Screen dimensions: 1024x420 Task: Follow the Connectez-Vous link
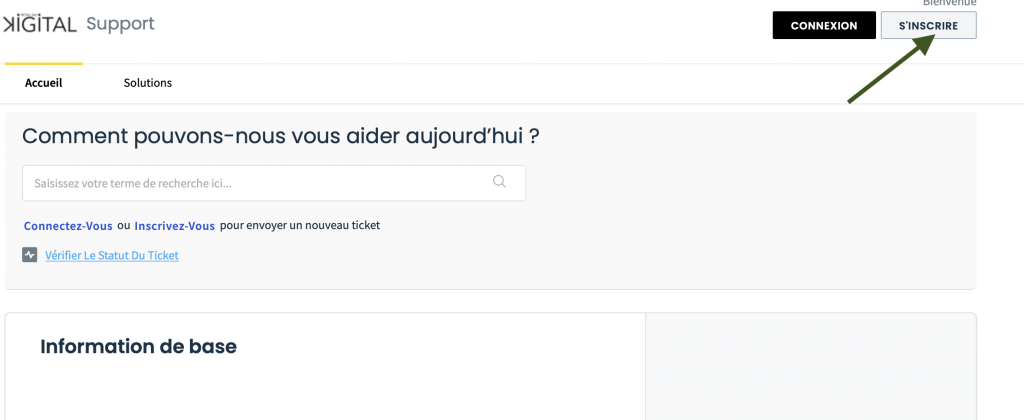point(68,226)
